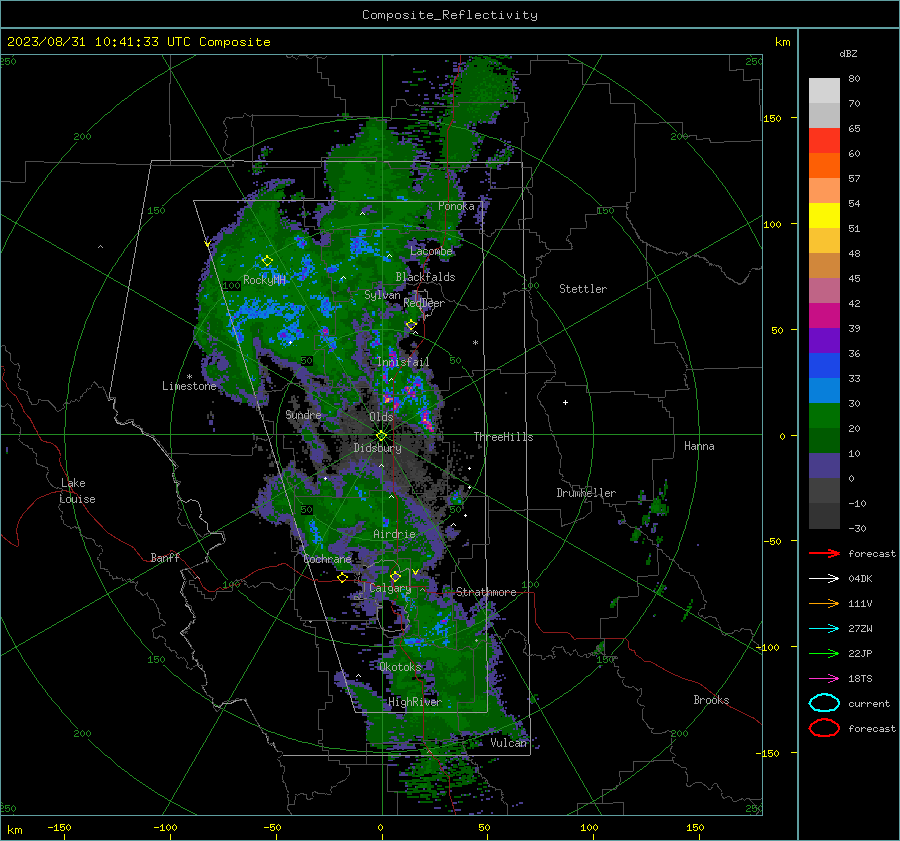The image size is (900, 841).
Task: Click the red forecast arrow legend icon
Action: pos(824,553)
